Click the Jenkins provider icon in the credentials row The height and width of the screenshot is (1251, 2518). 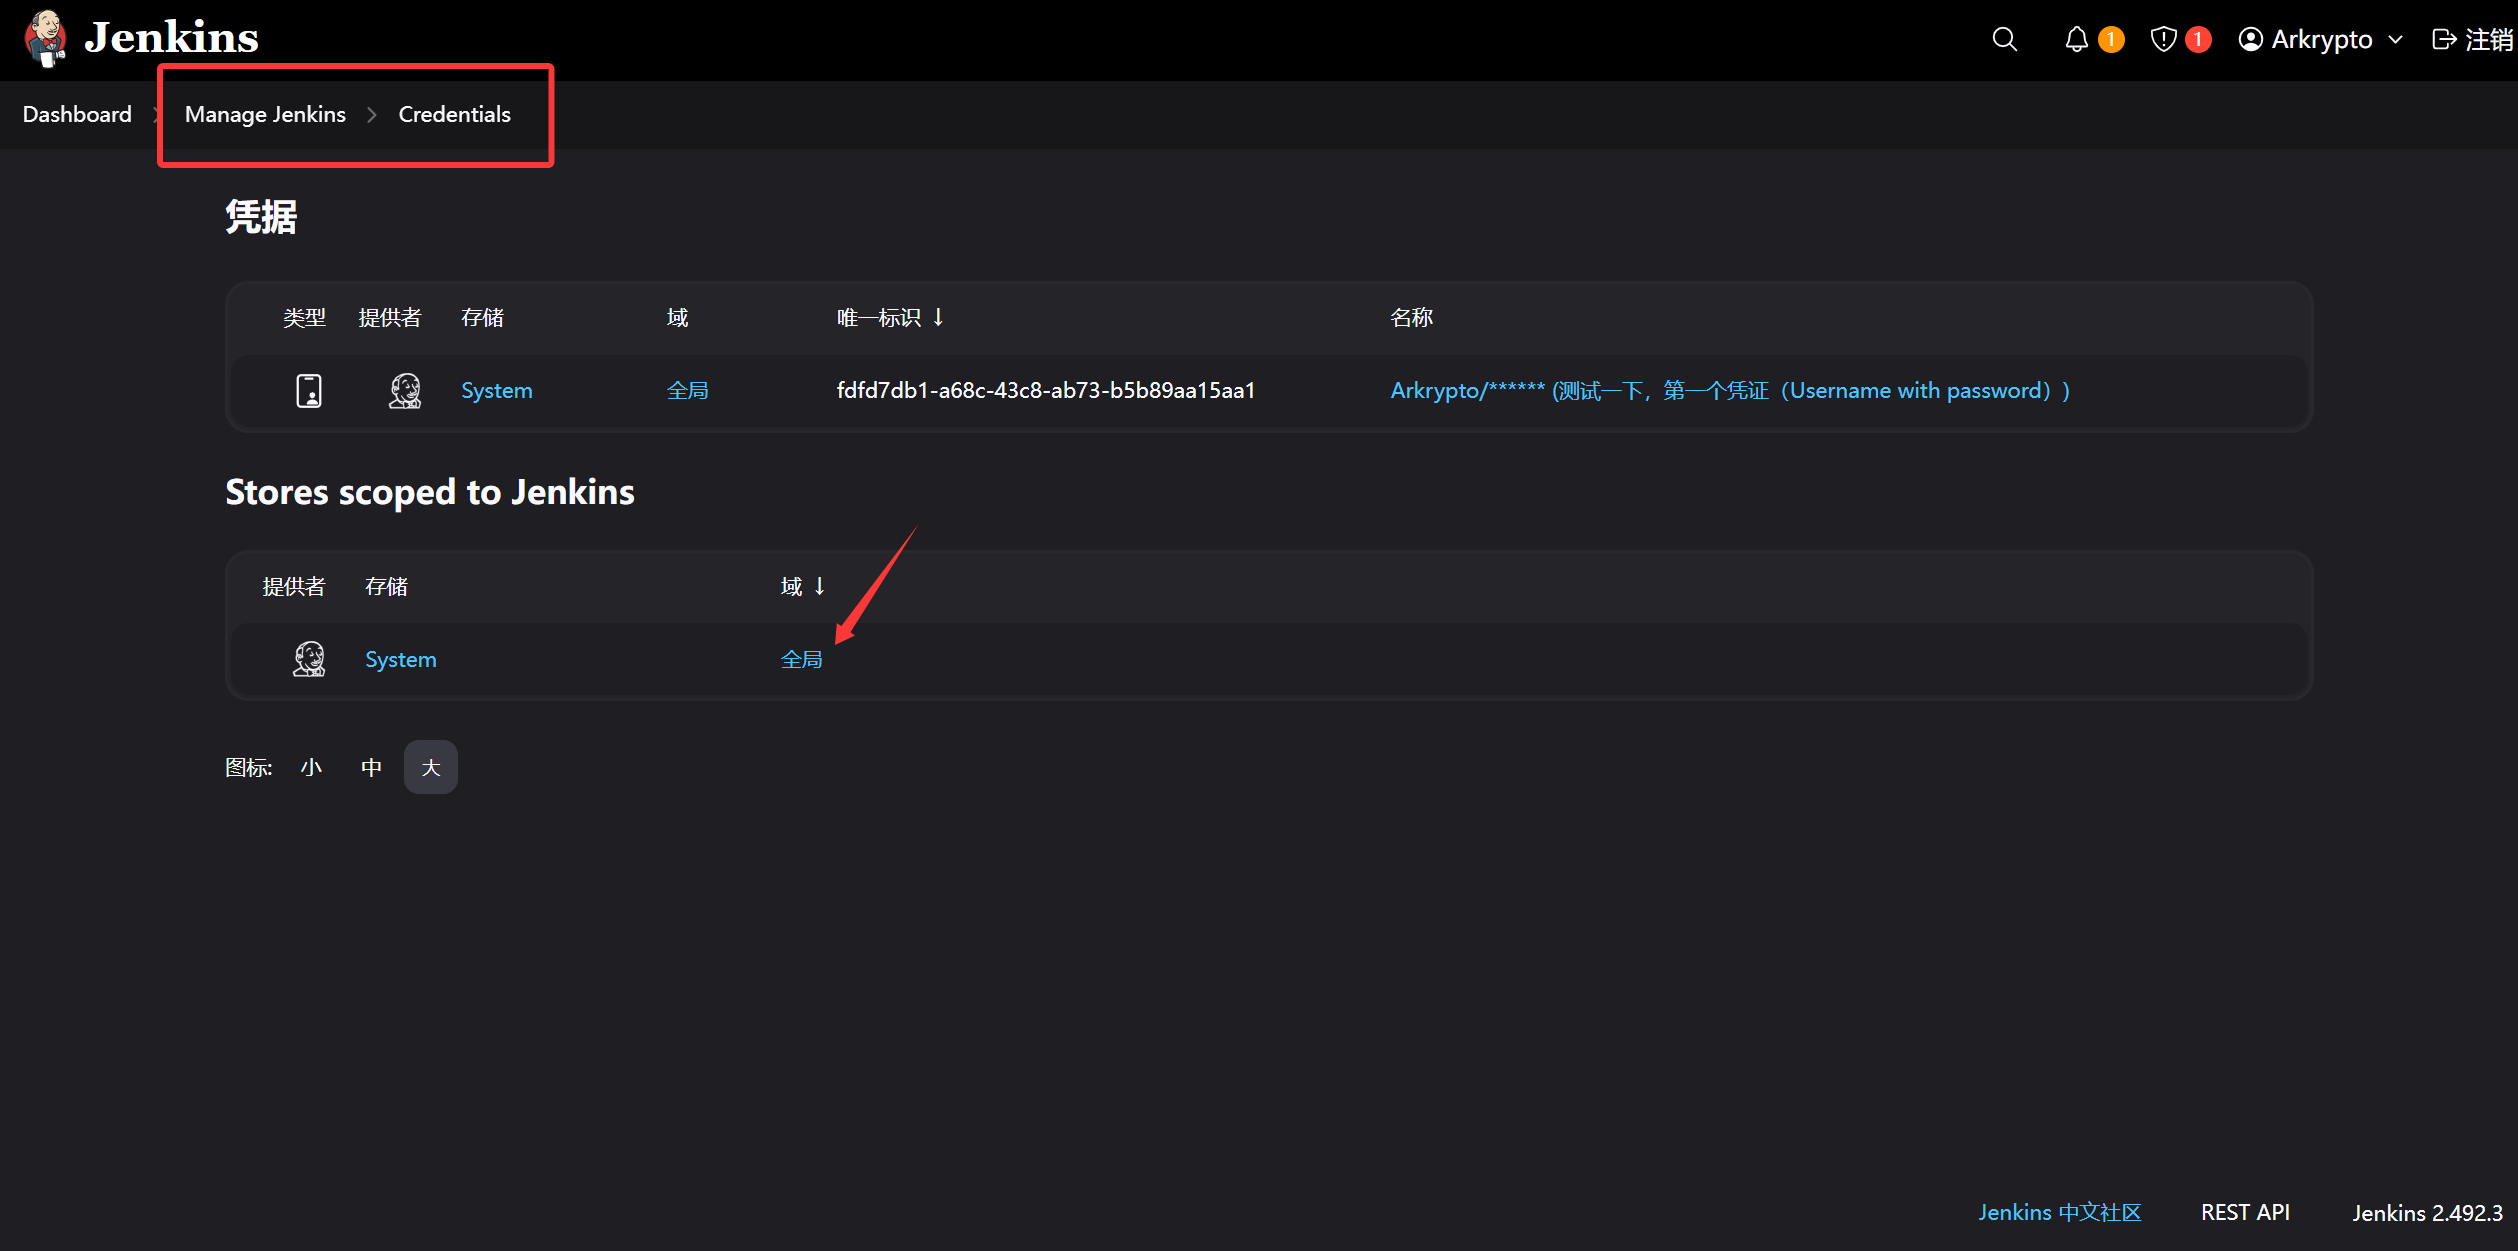(405, 390)
